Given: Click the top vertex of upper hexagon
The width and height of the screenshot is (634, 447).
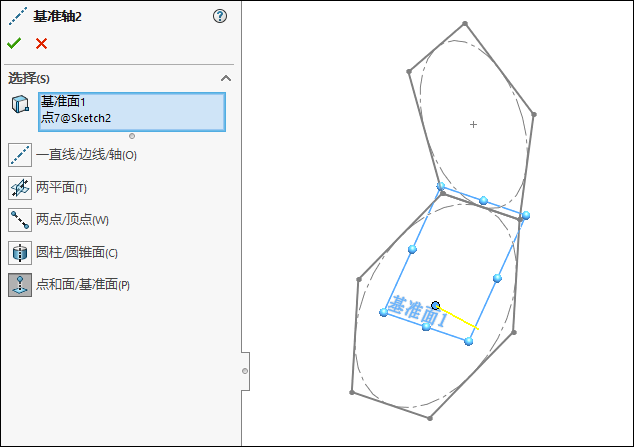Looking at the screenshot, I should (465, 24).
